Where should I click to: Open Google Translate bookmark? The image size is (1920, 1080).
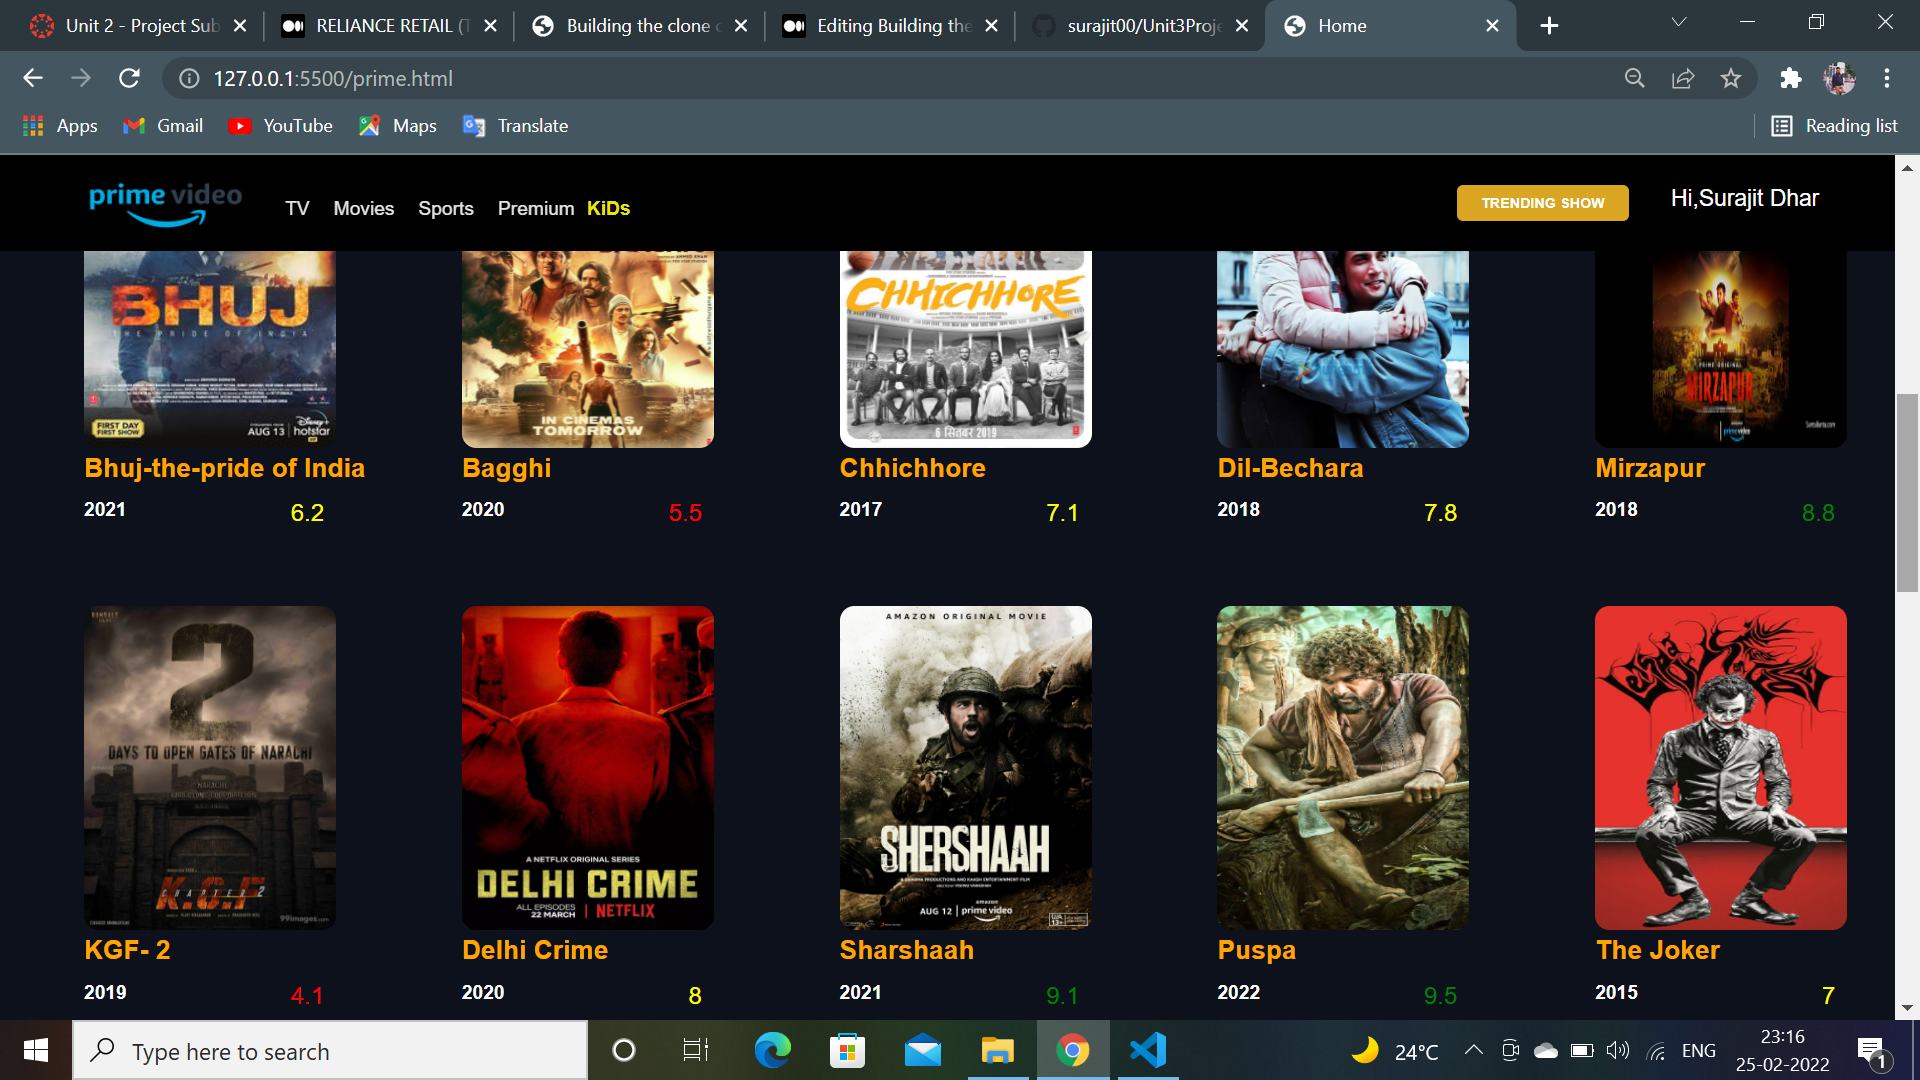pos(516,126)
